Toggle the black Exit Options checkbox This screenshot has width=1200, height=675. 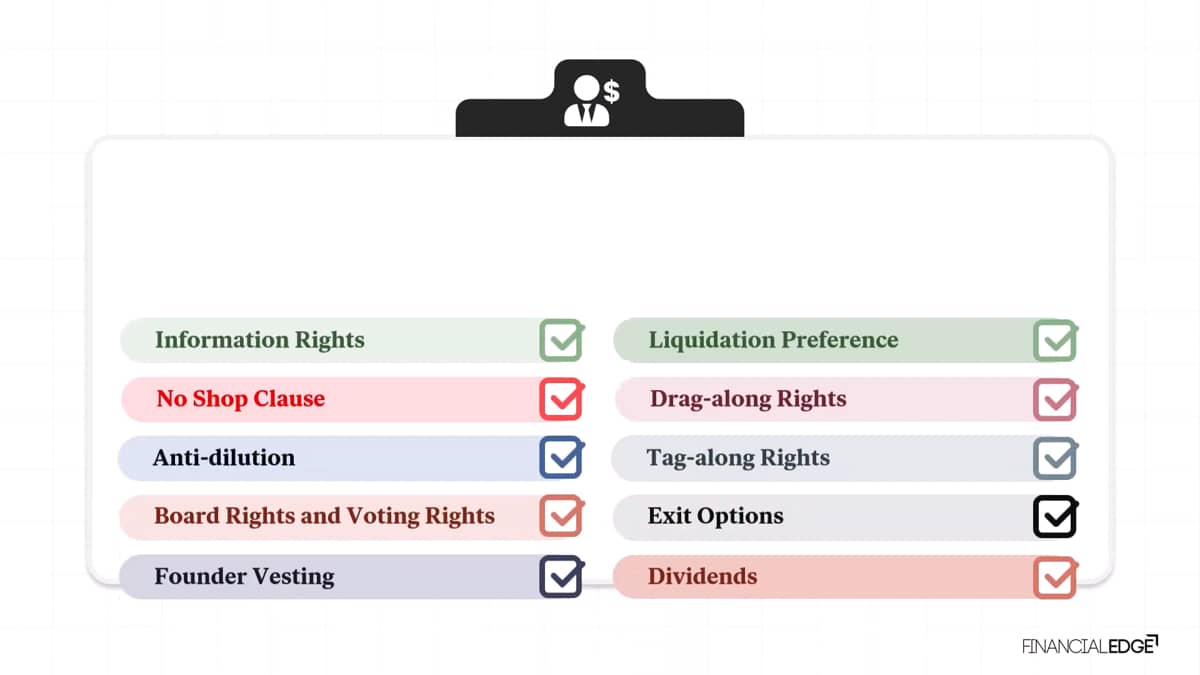click(x=1054, y=516)
